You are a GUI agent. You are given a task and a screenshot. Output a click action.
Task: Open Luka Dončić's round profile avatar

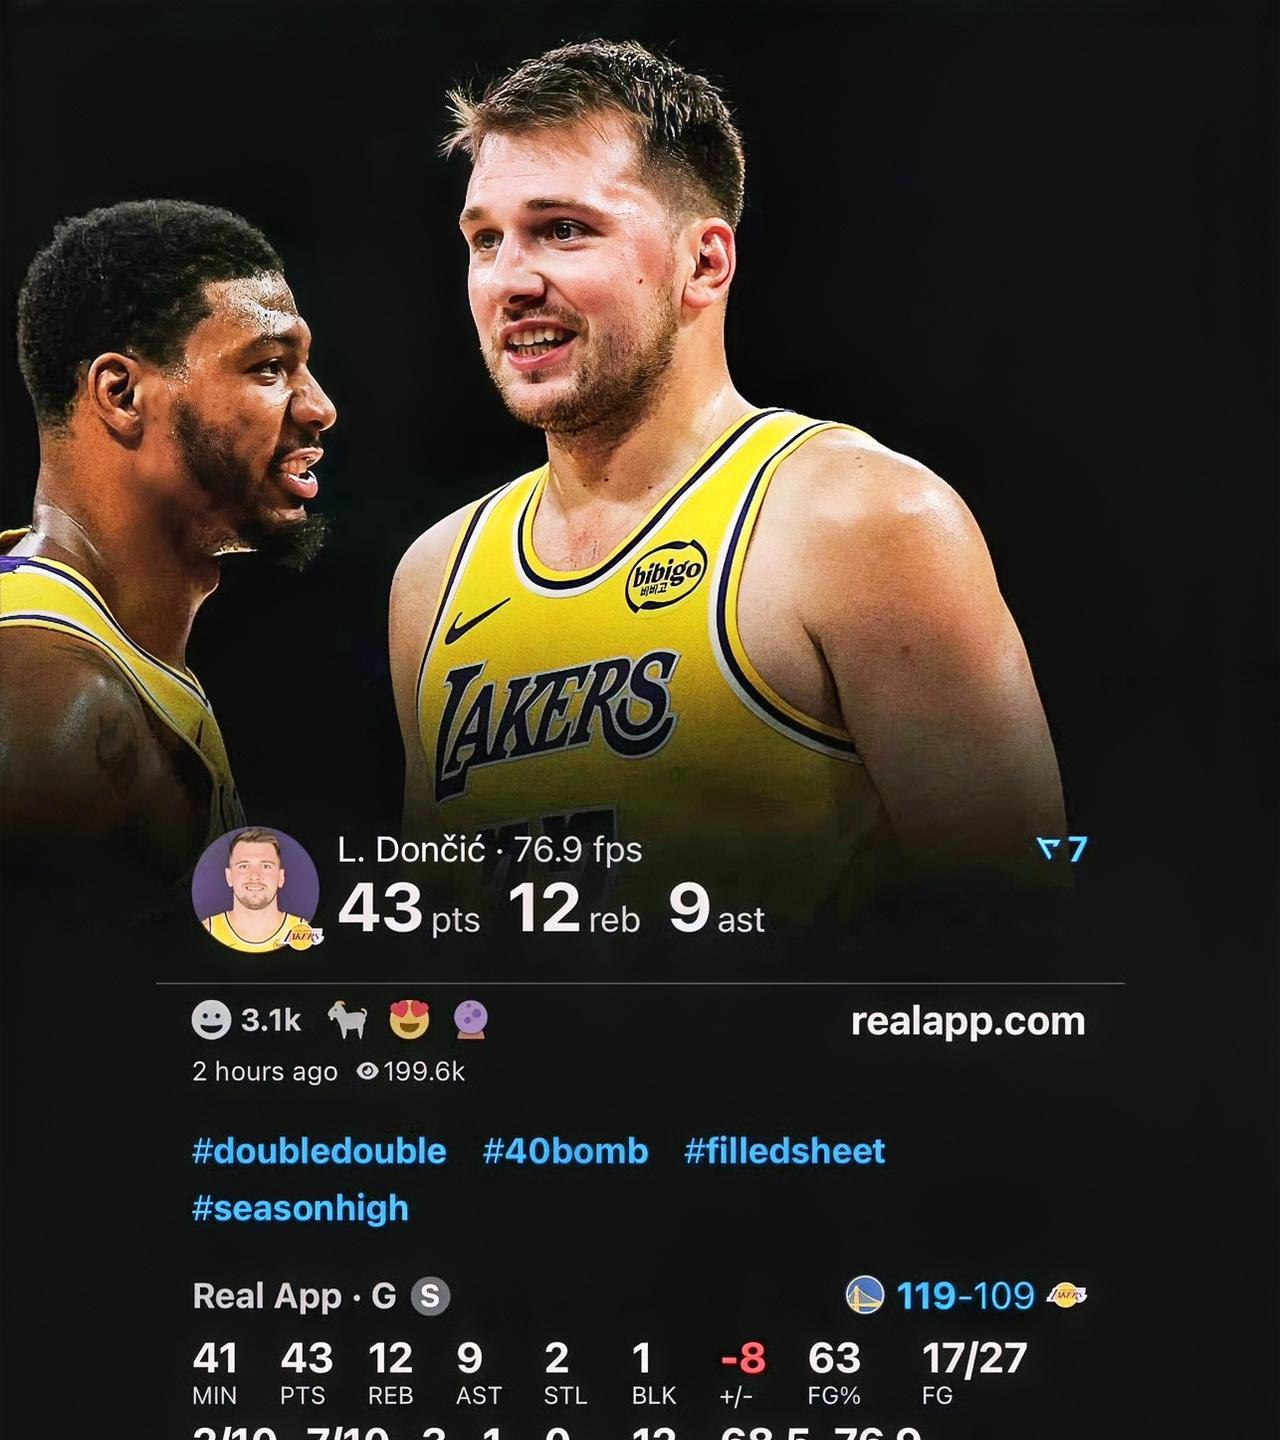pos(256,890)
